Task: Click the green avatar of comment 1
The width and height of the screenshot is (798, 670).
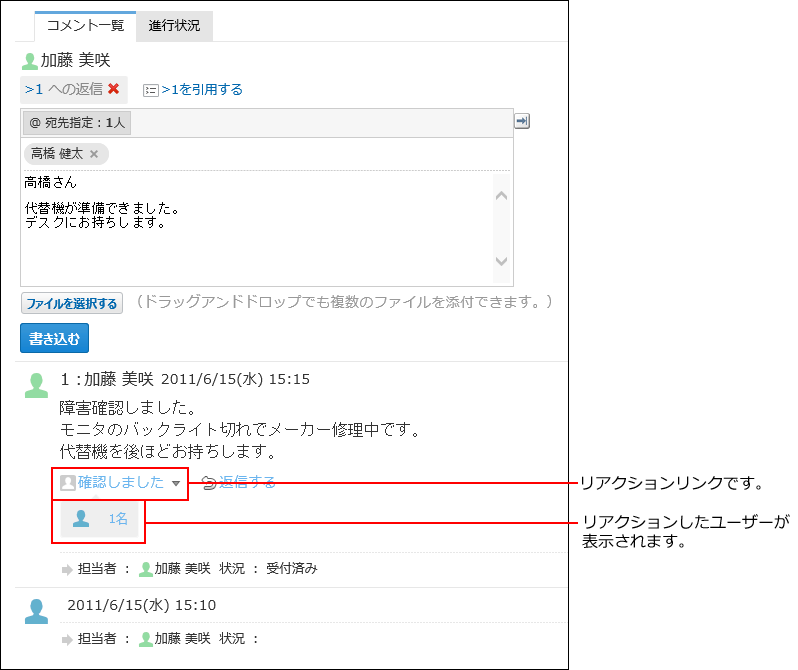Action: (x=36, y=385)
